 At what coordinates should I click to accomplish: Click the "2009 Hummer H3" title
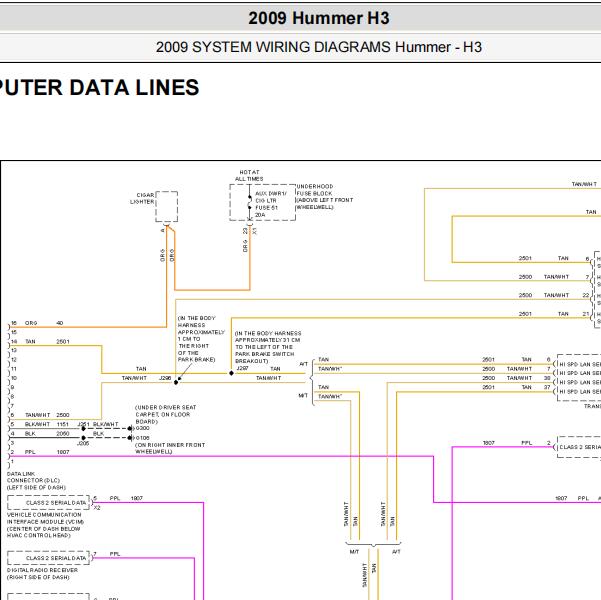(319, 18)
